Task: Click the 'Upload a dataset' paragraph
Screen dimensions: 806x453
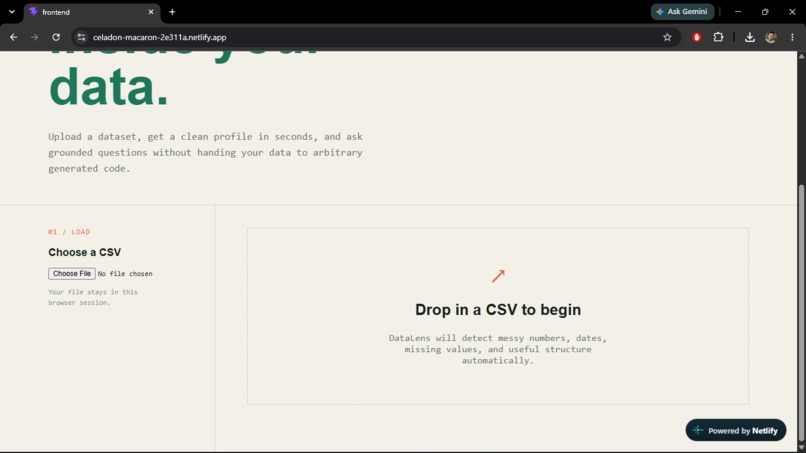Action: click(x=206, y=153)
